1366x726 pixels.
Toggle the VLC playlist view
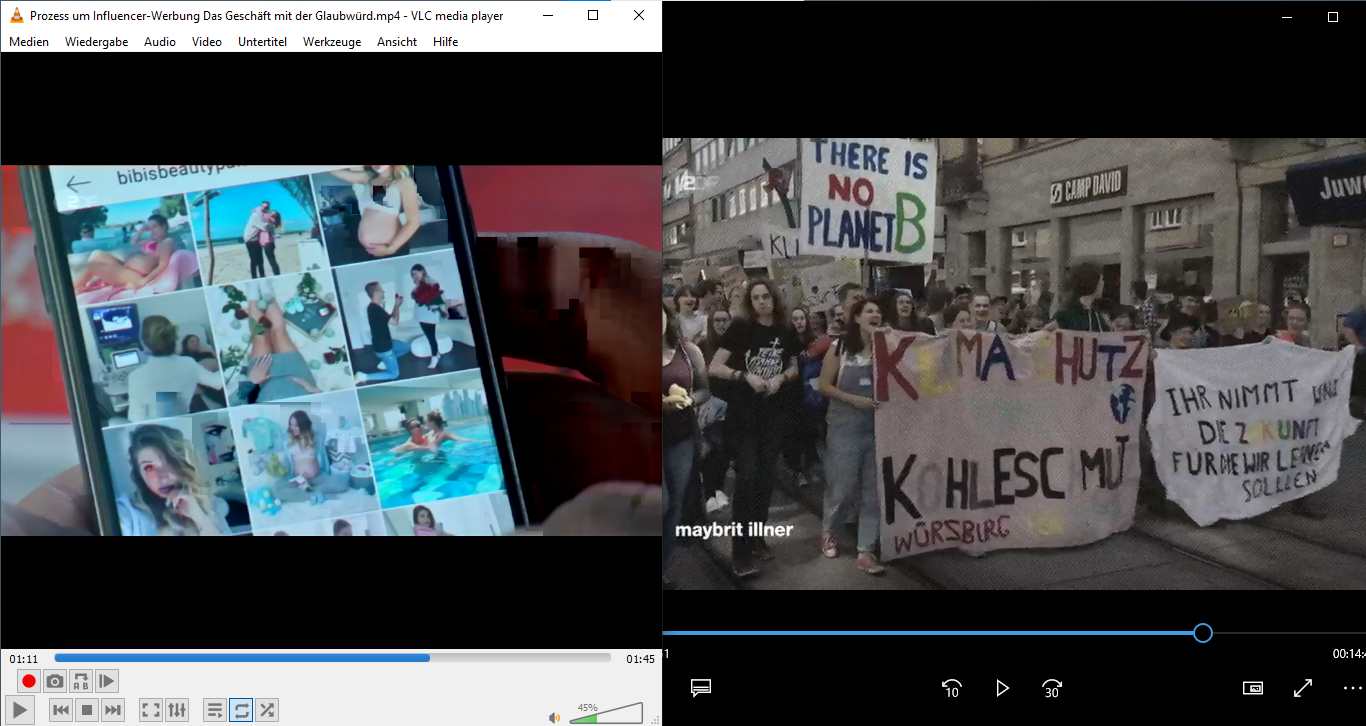(x=215, y=710)
